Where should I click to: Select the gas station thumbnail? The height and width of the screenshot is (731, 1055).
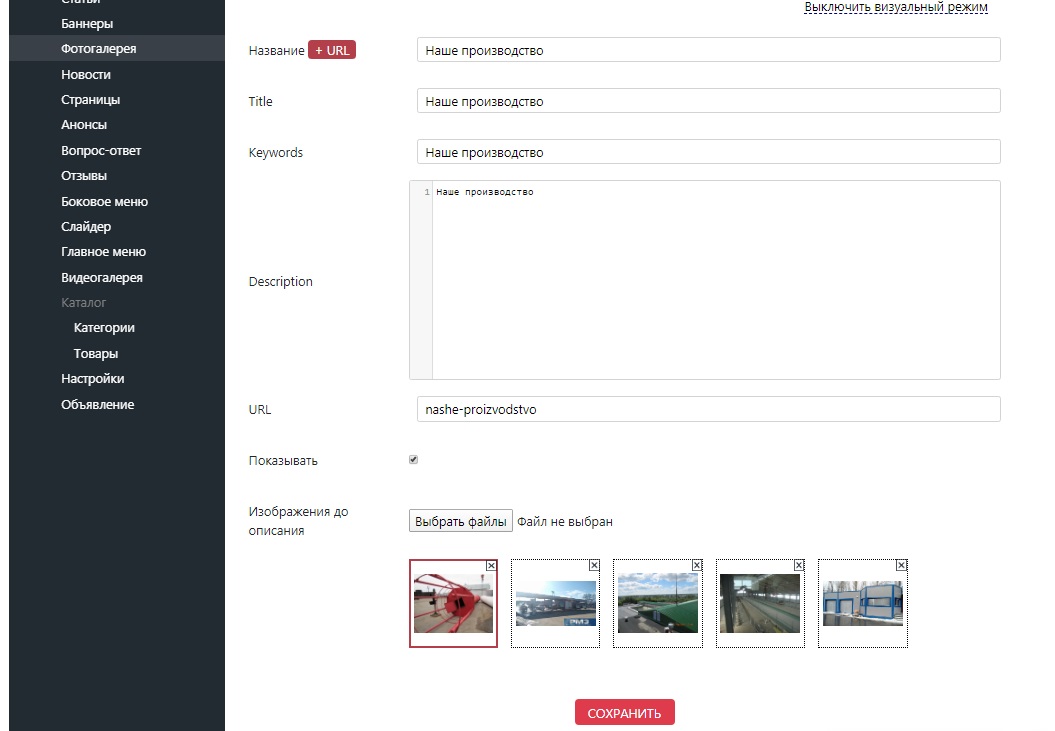click(555, 604)
